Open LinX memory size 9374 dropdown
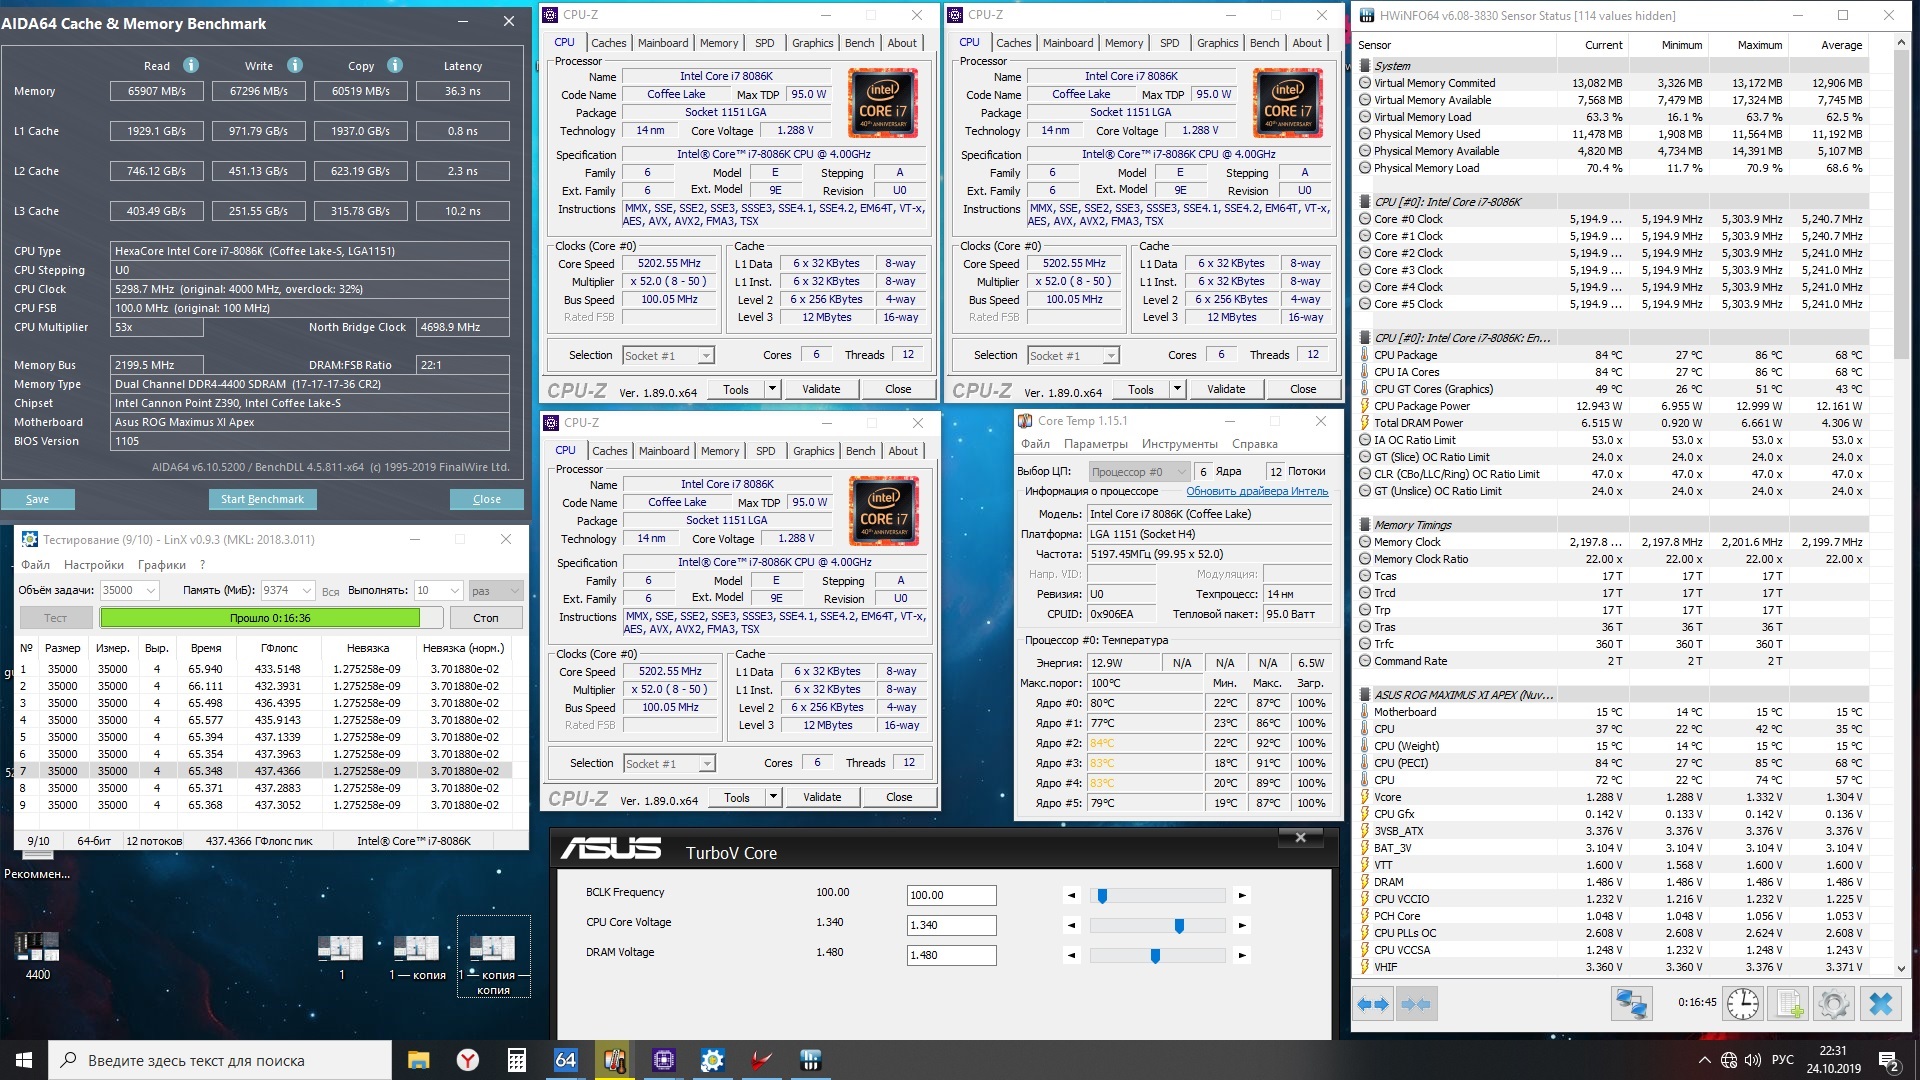The height and width of the screenshot is (1080, 1920). 307,590
